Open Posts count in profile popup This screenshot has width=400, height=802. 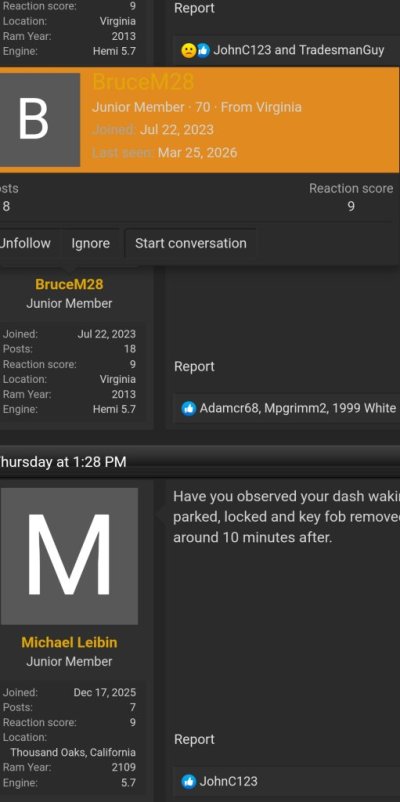tap(6, 206)
